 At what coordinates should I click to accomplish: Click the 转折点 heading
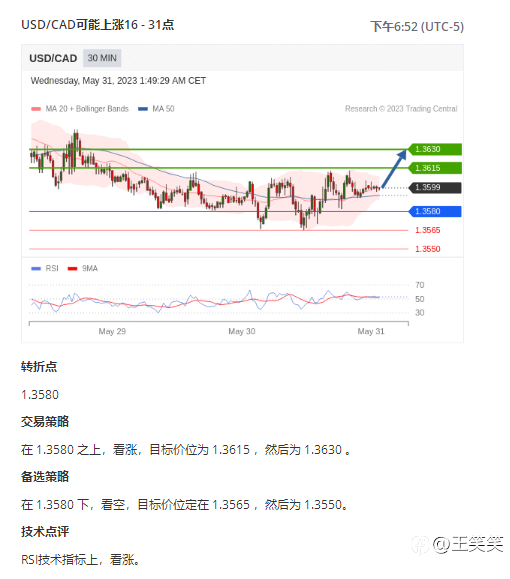(x=39, y=367)
